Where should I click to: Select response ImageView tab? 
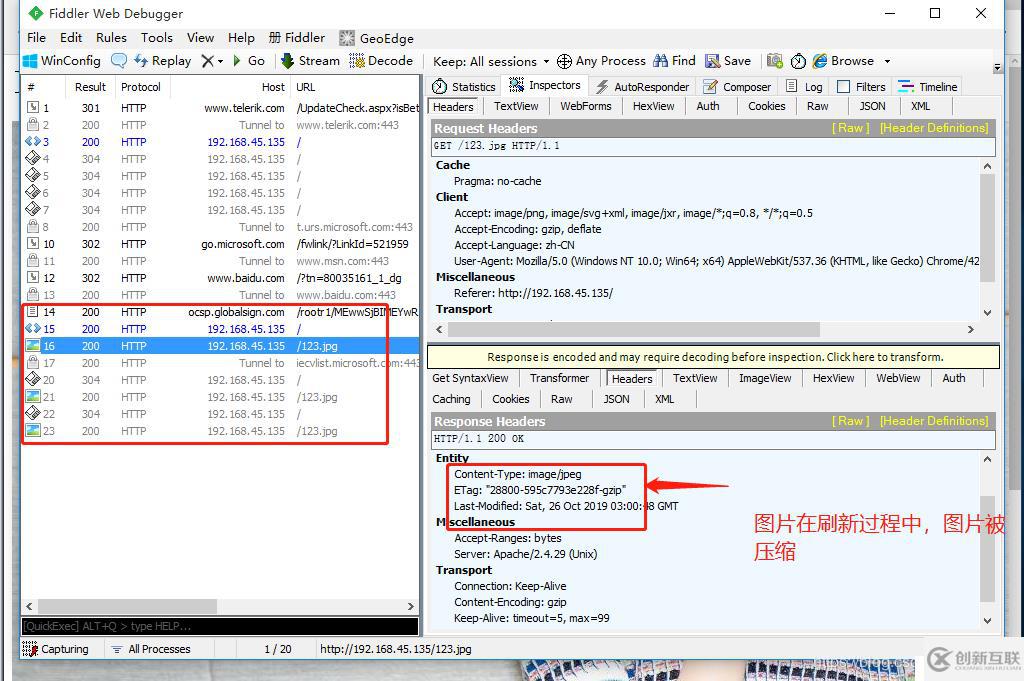[765, 378]
